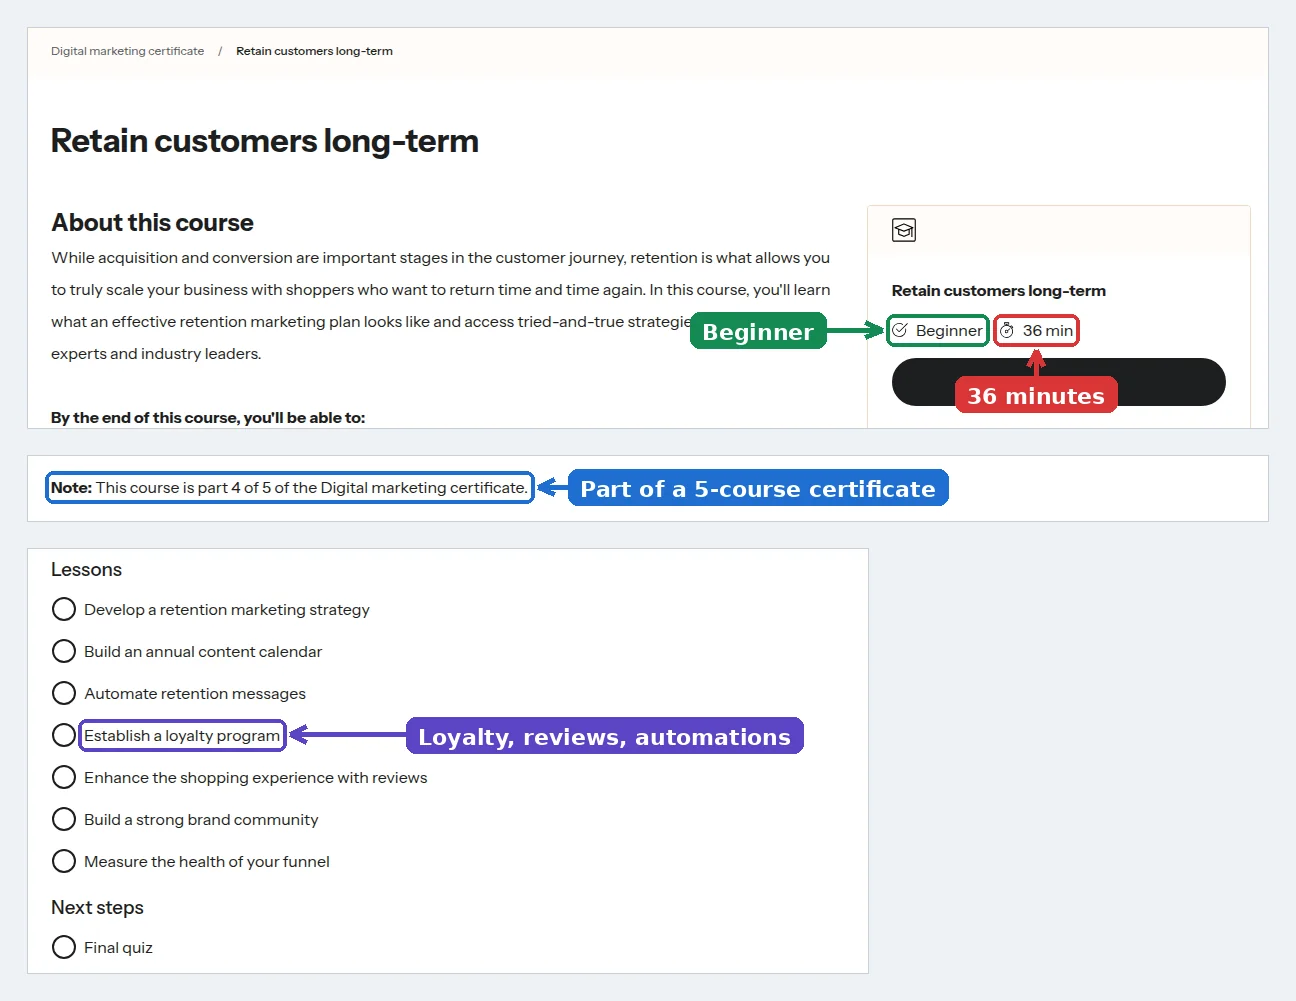Open the Develop a retention marketing strategy lesson
This screenshot has width=1296, height=1001.
click(x=227, y=610)
